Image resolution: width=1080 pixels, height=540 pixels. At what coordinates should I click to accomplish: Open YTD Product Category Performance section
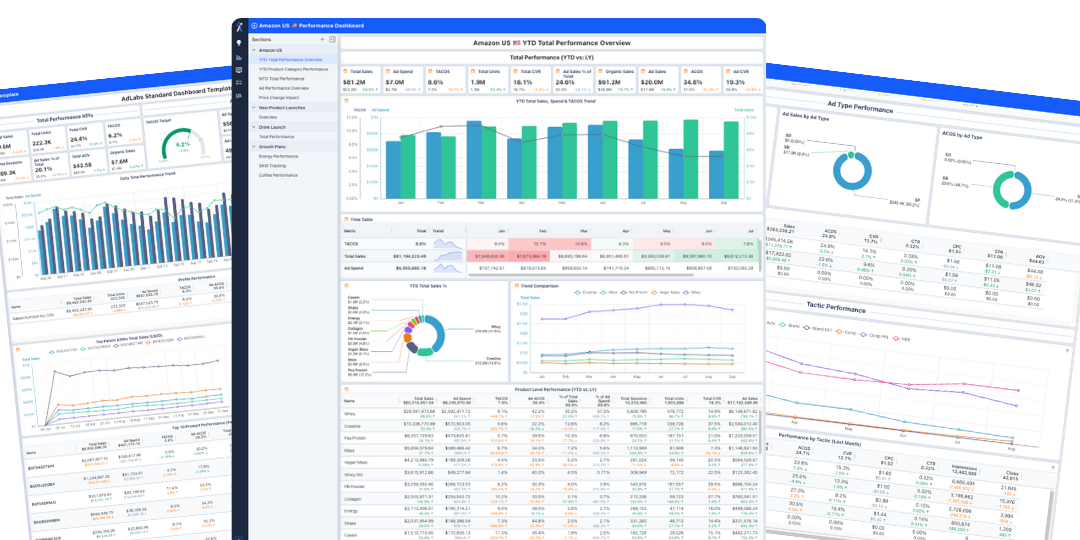tap(294, 70)
